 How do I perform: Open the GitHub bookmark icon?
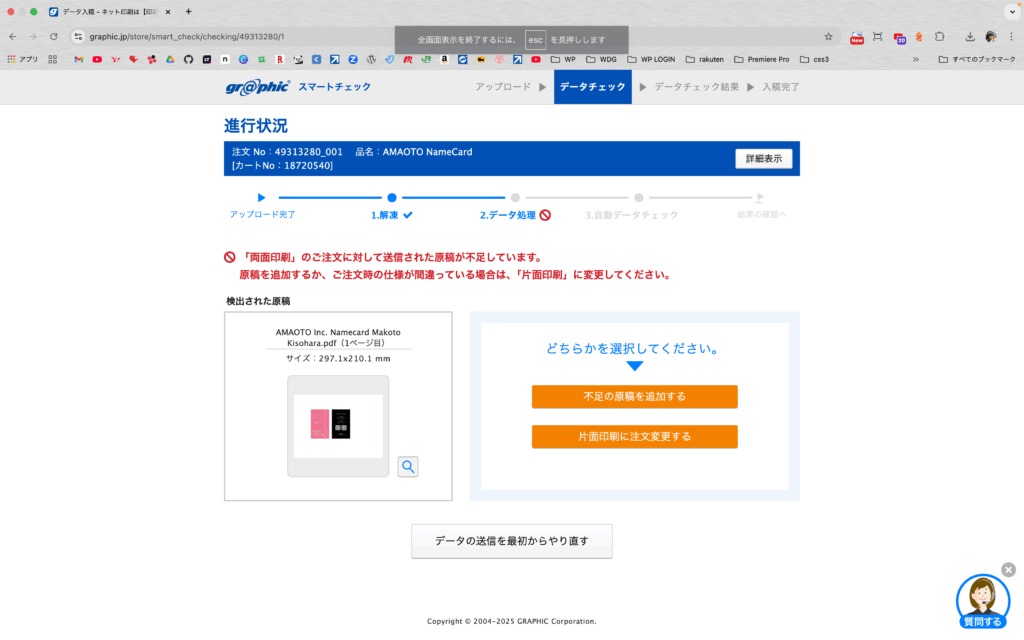pyautogui.click(x=187, y=59)
